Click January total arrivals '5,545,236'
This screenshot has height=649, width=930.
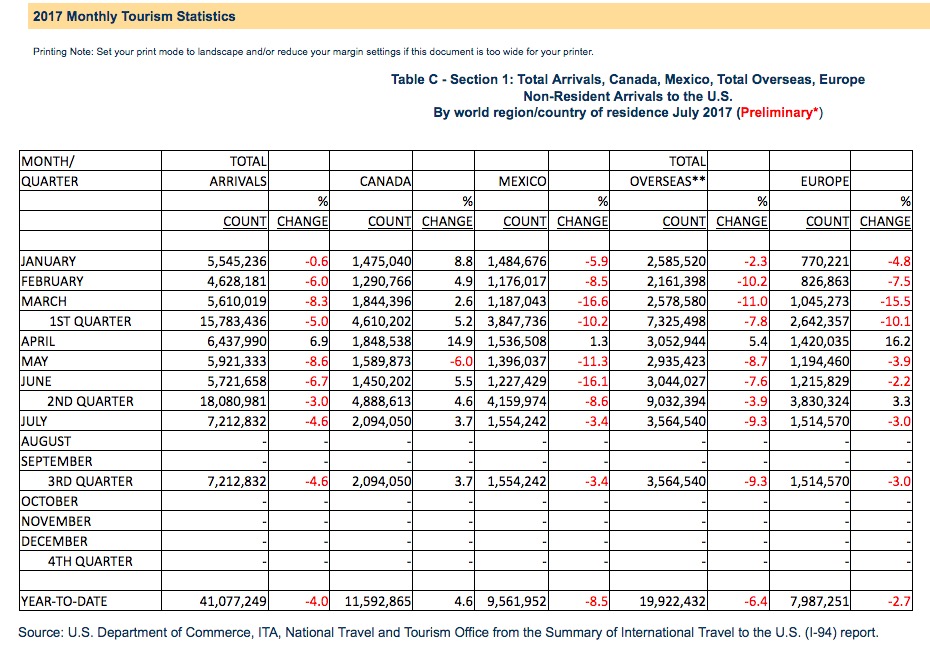pyautogui.click(x=237, y=262)
